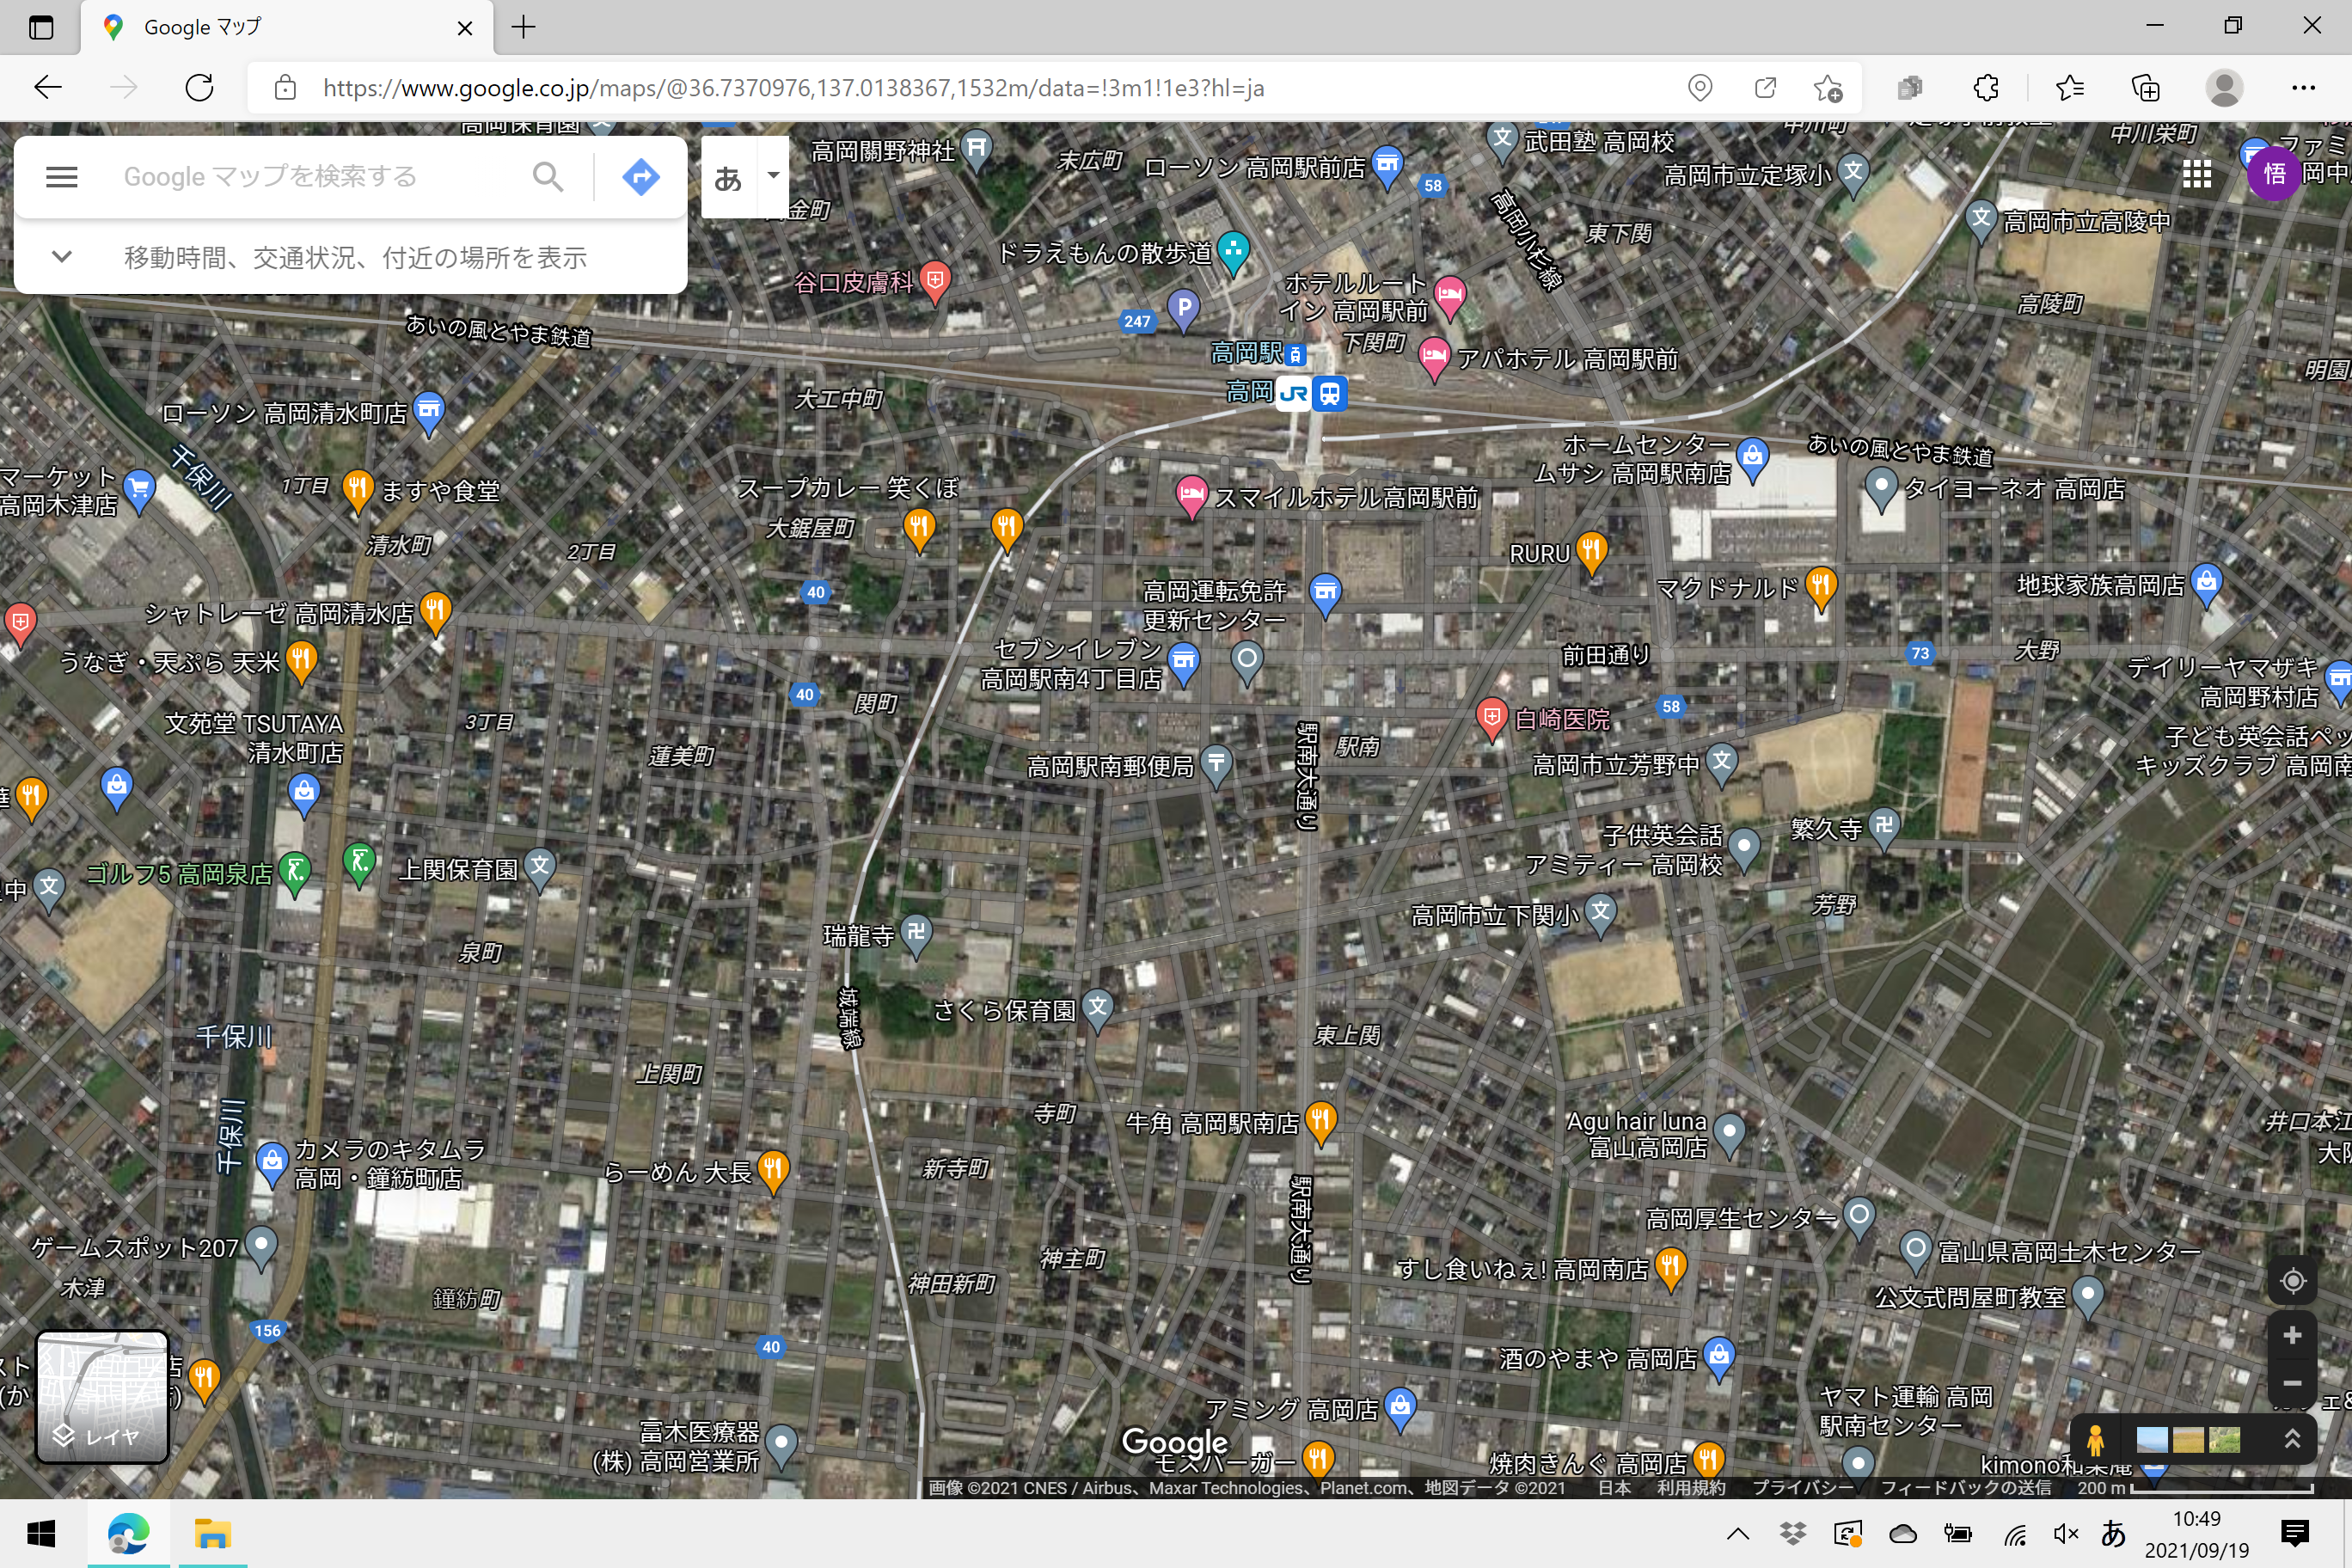The width and height of the screenshot is (2352, 1568).
Task: Open a new browser tab
Action: click(524, 27)
